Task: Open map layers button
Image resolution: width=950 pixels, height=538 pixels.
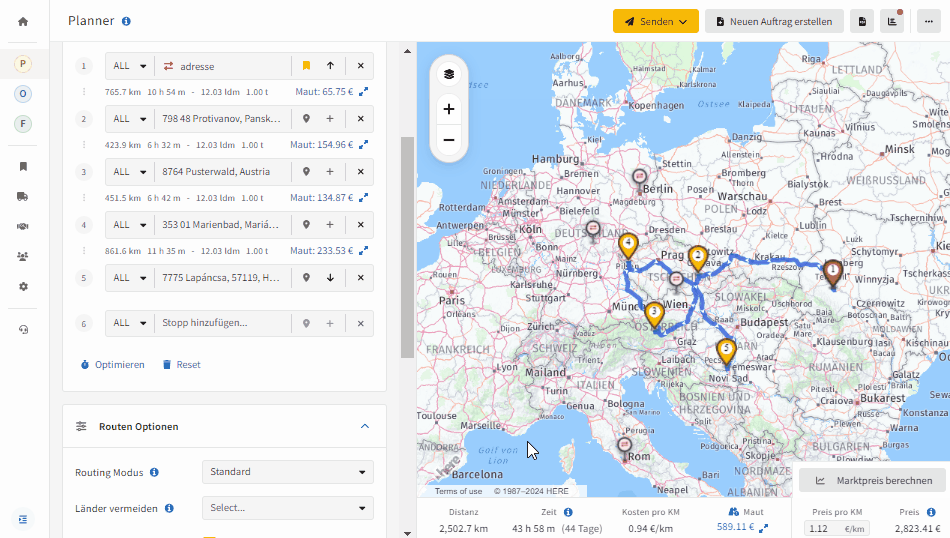Action: [449, 74]
